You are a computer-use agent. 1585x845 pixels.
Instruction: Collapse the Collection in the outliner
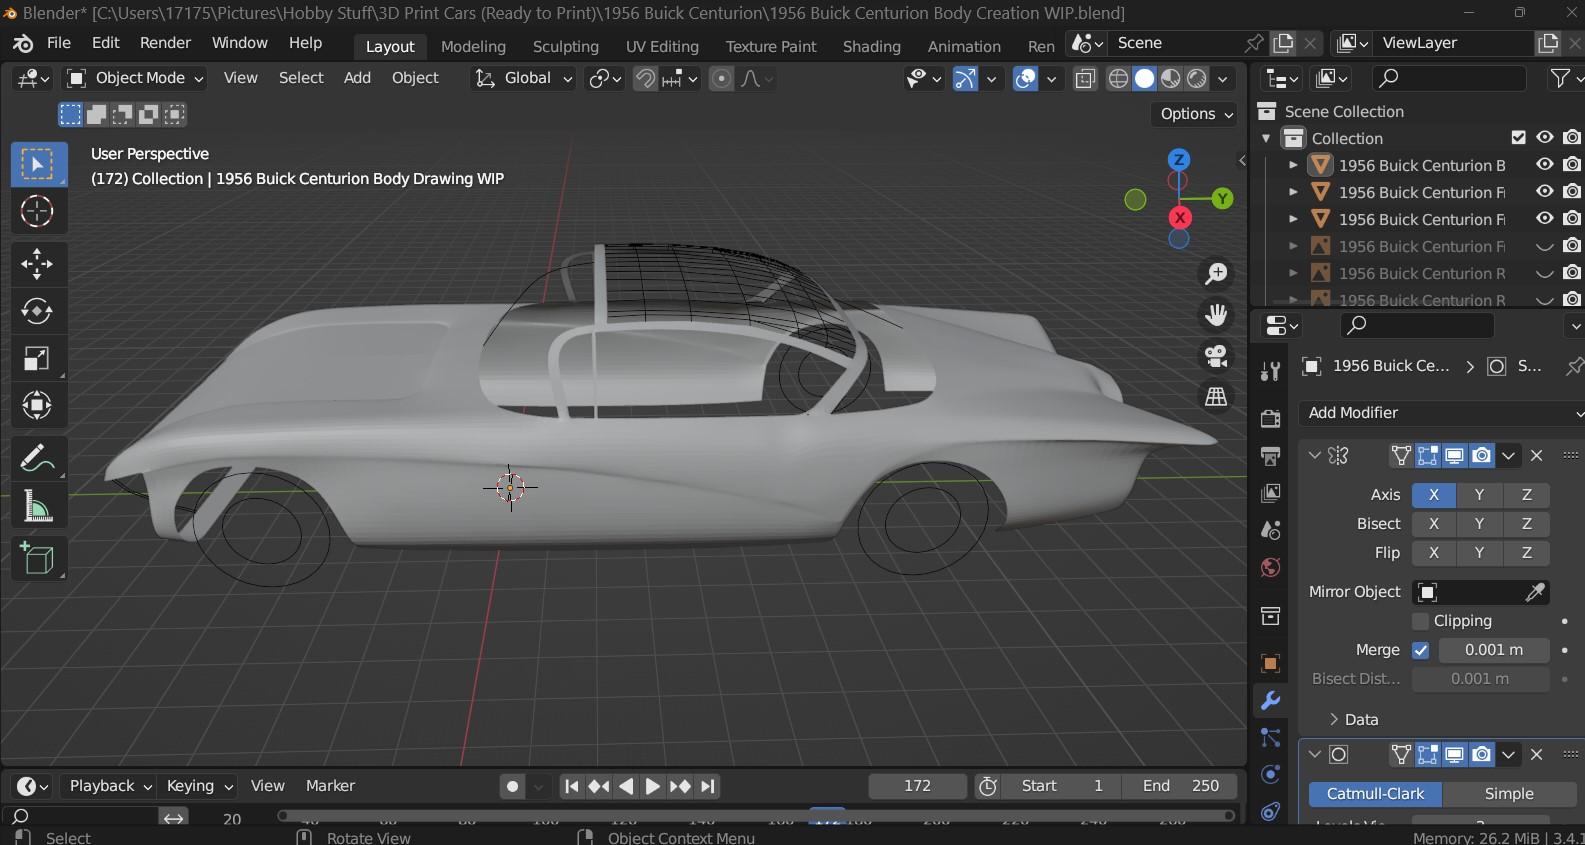coord(1267,138)
